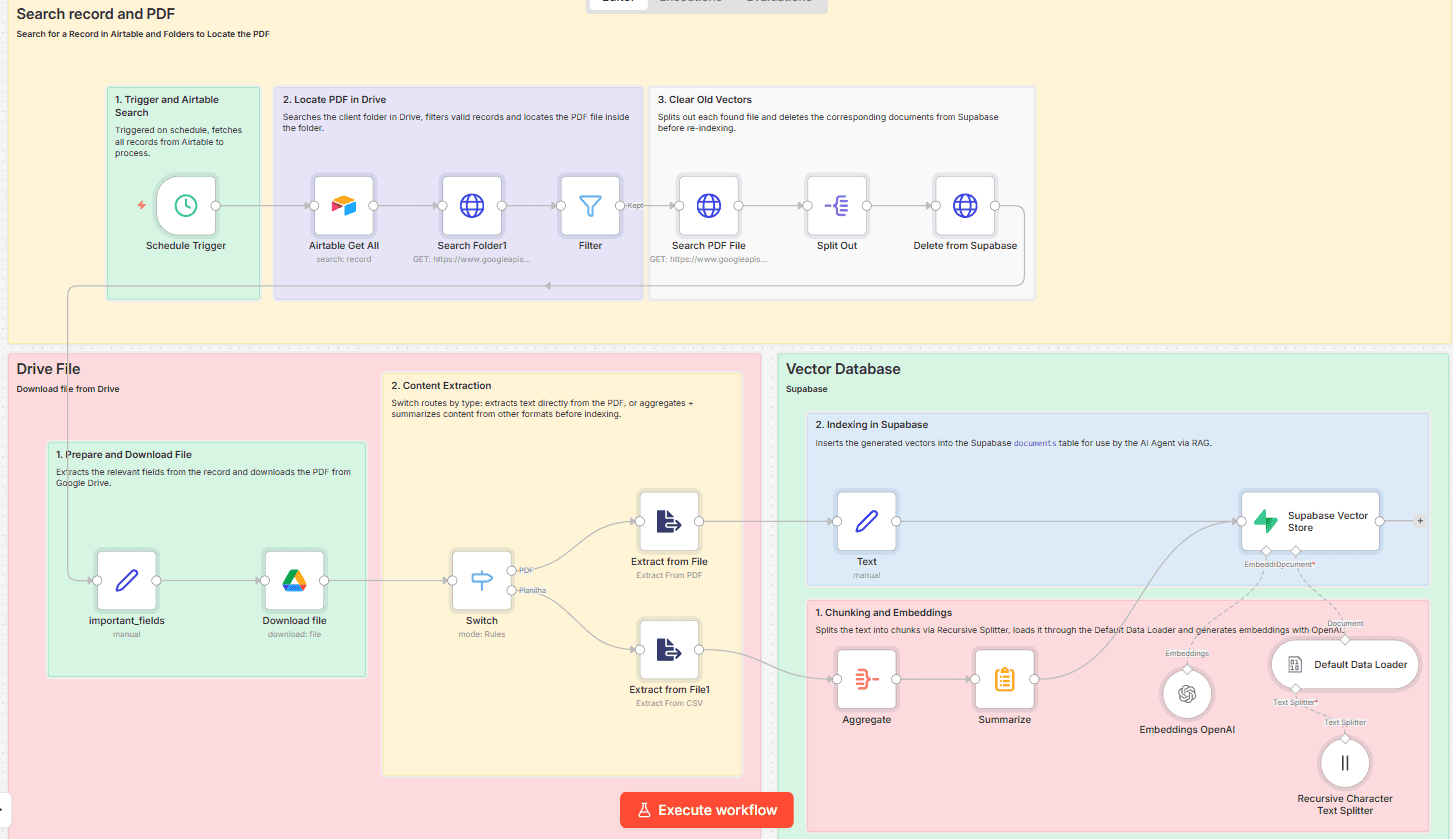Run the workflow with Execute workflow button
Image resolution: width=1453 pixels, height=839 pixels.
coord(706,810)
